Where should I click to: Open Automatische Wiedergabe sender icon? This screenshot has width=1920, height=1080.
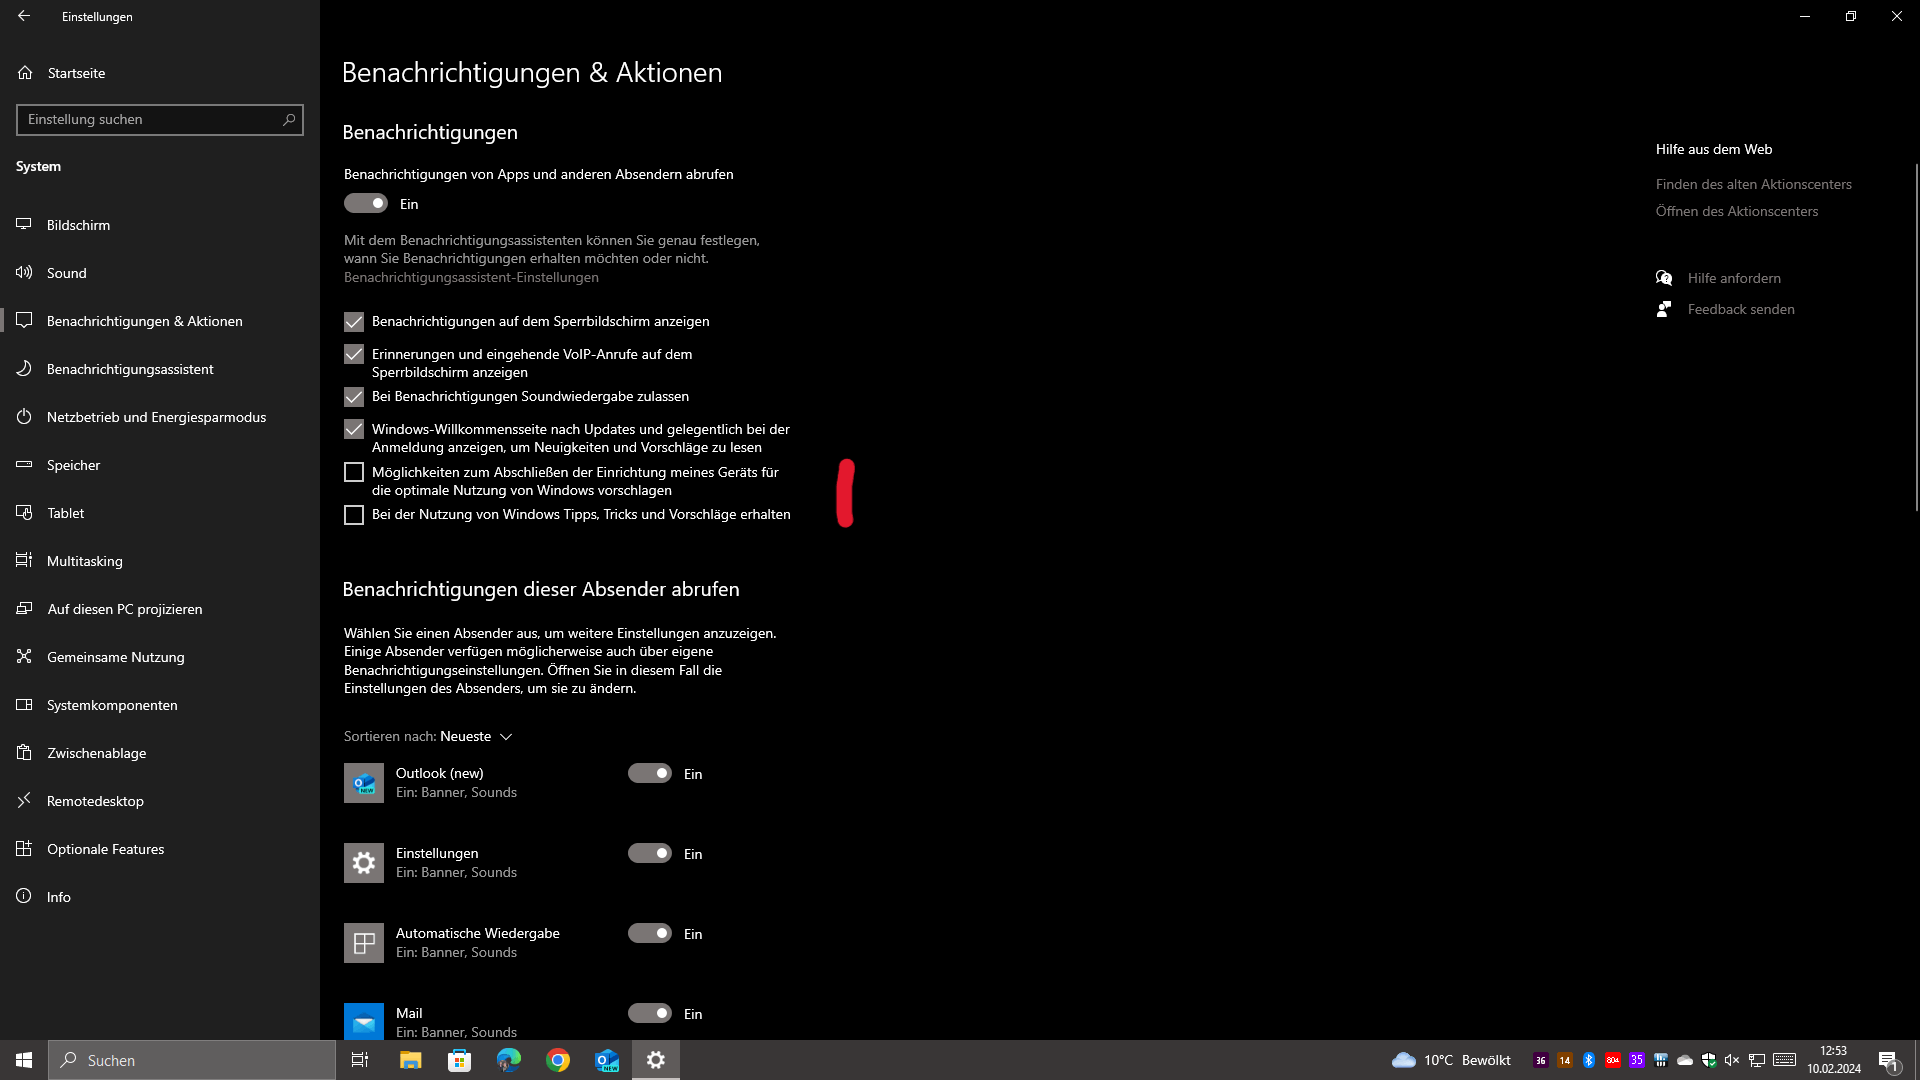pyautogui.click(x=363, y=943)
